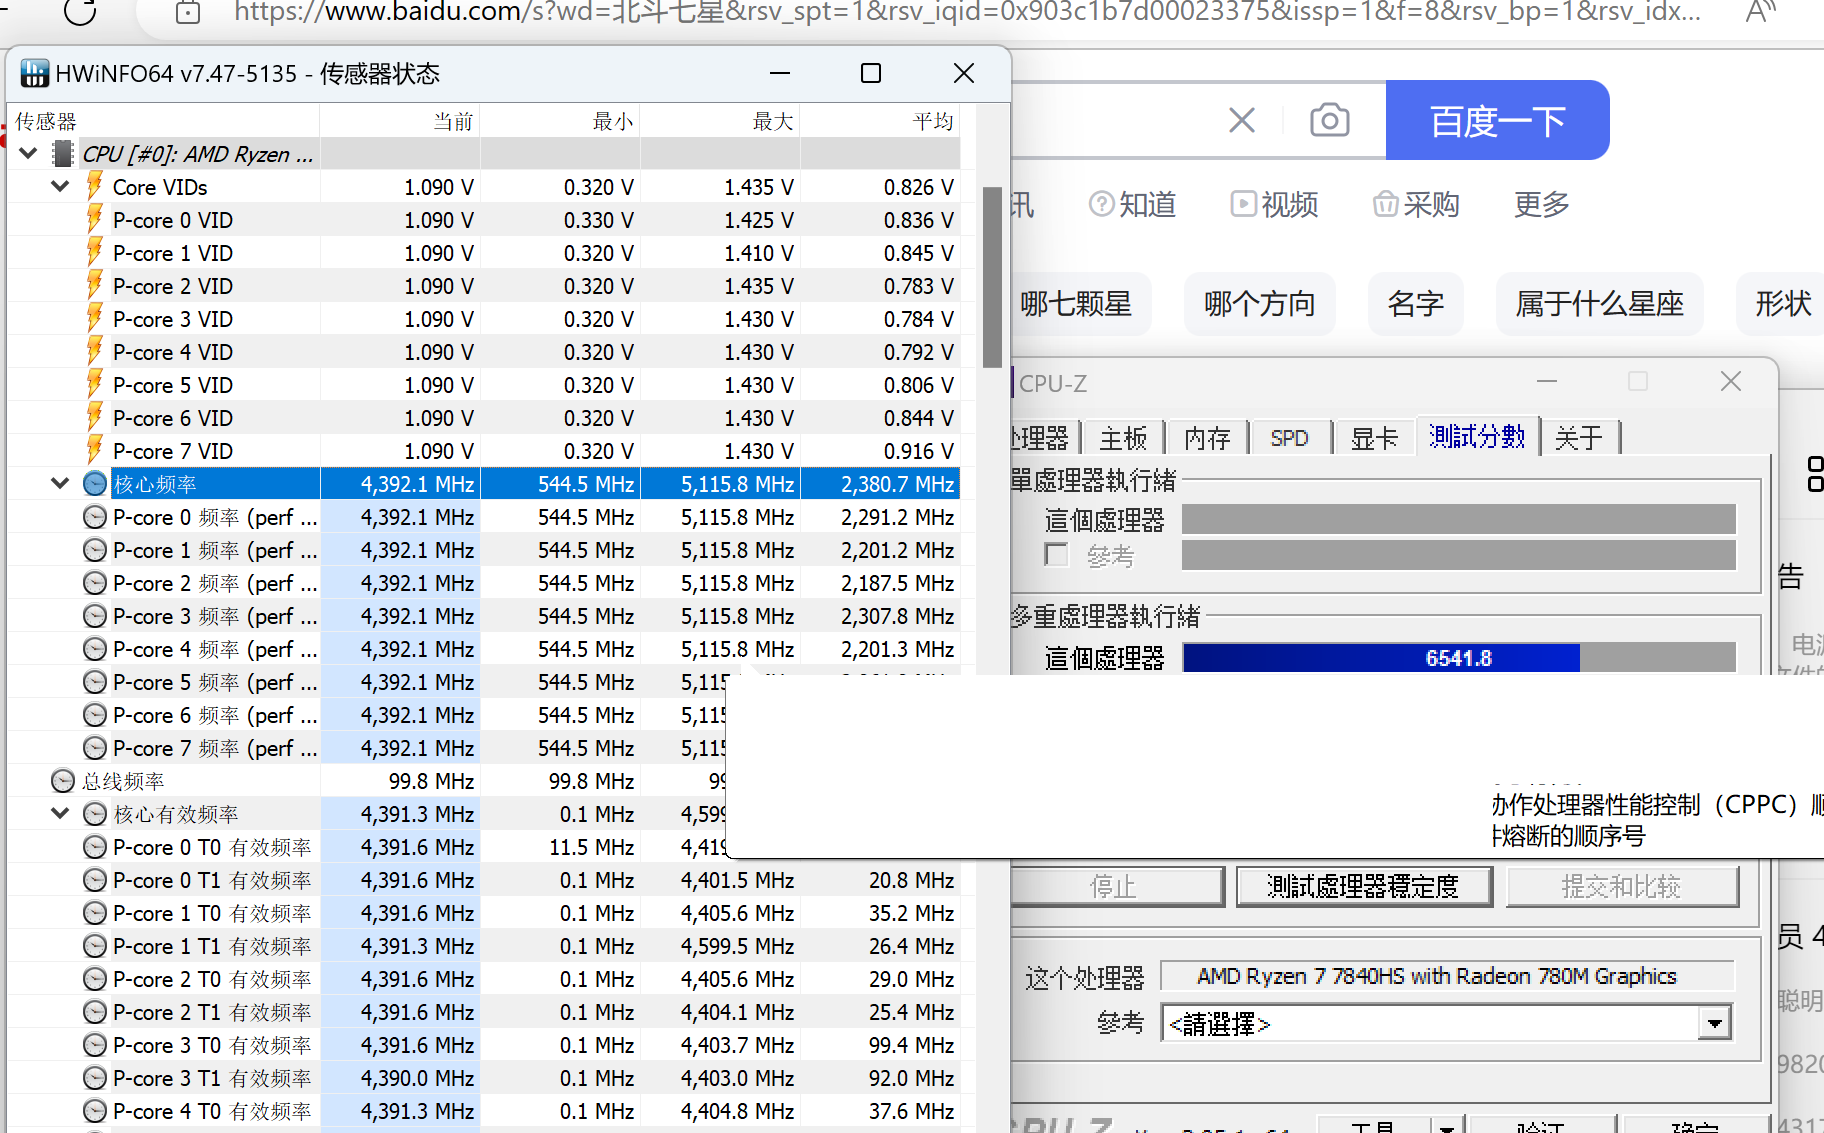Screen dimensions: 1824x1133
Task: Click the read aloud icon in address bar
Action: click(1760, 11)
